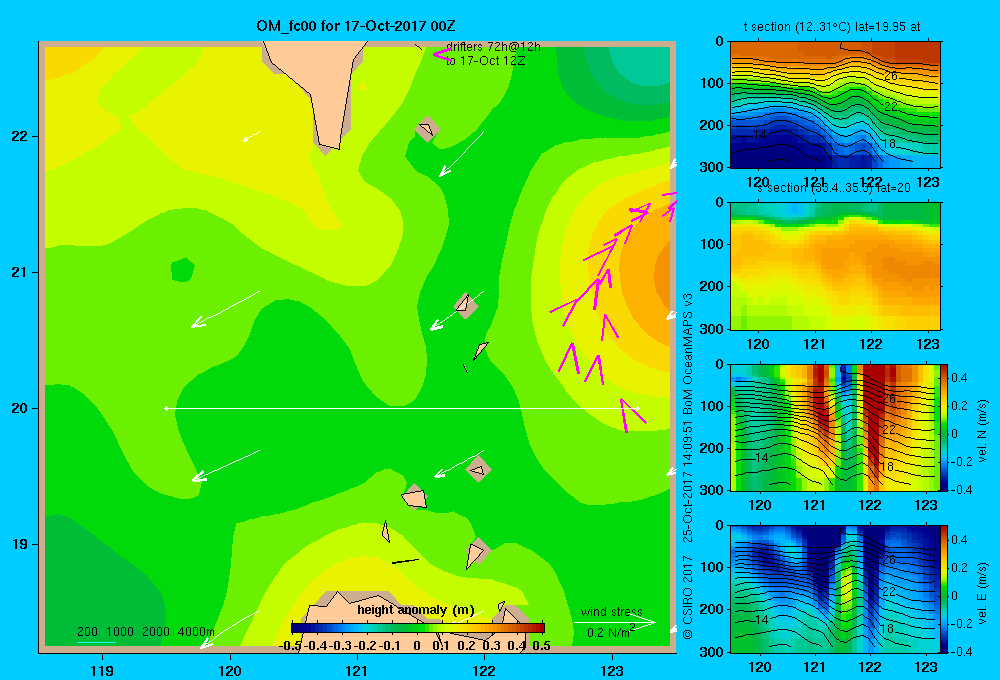
Task: Click longitude 123 tick label below main map
Action: click(612, 670)
